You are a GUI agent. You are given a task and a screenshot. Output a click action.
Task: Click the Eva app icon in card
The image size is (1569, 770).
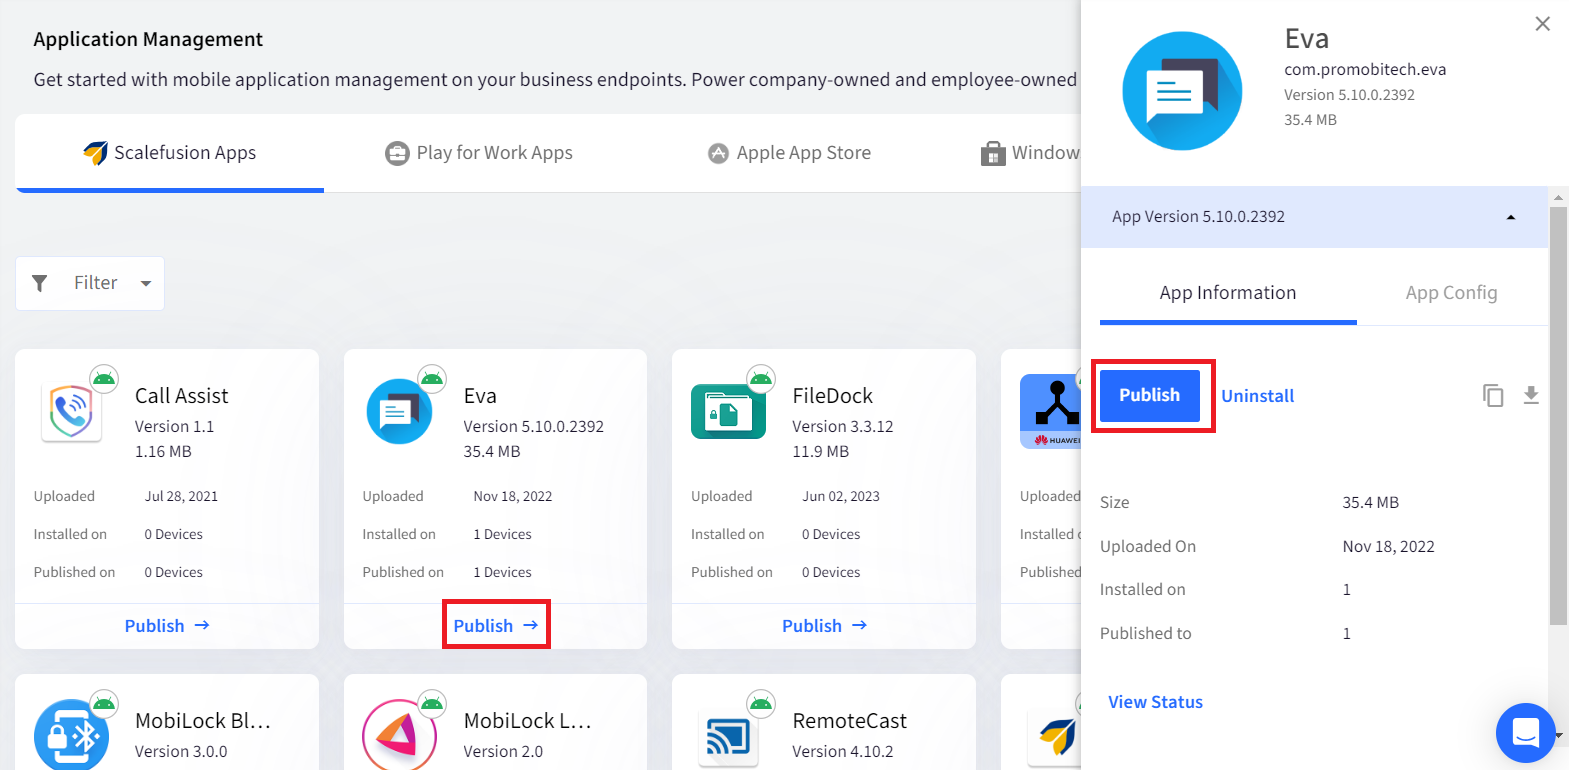click(399, 411)
